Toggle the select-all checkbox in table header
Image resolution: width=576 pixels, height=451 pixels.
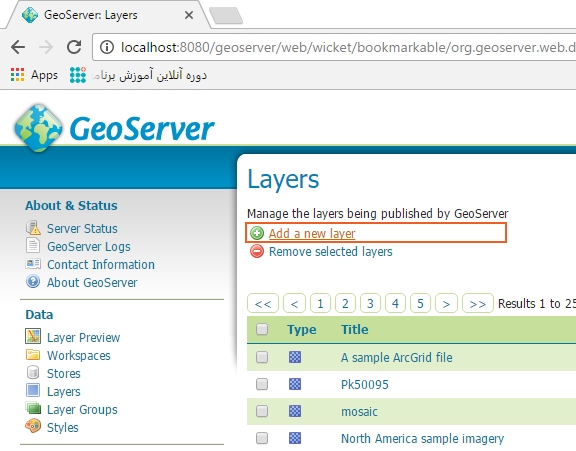[262, 329]
